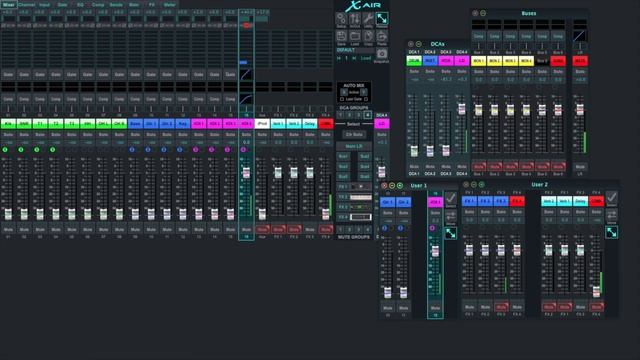Image resolution: width=640 pixels, height=360 pixels.
Task: Click the +17.0 gain value on Aux strip
Action: tap(262, 13)
